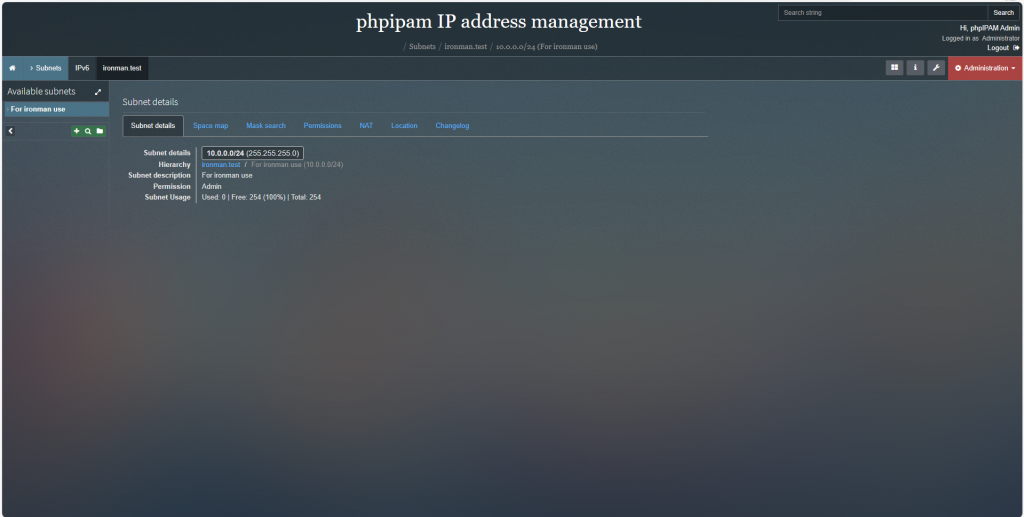
Task: Open ironman.test link in Hierarchy row
Action: click(x=221, y=164)
